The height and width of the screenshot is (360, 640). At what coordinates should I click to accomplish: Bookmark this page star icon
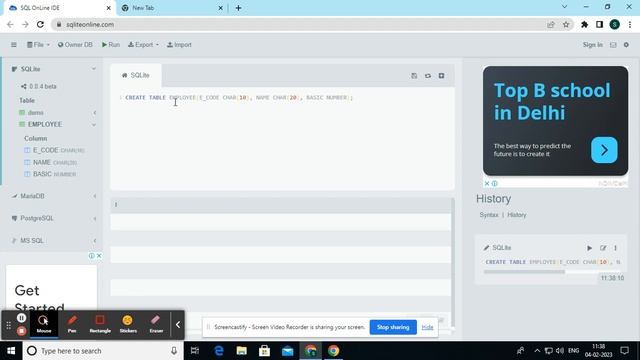coord(566,24)
